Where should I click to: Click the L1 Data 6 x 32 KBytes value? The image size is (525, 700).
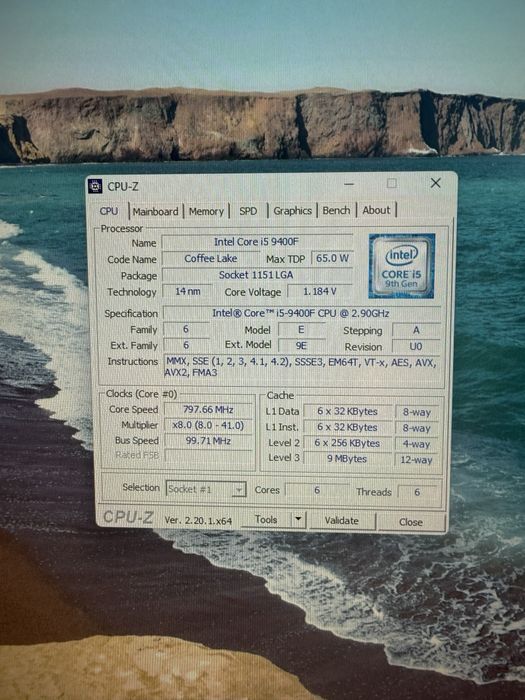click(x=347, y=411)
